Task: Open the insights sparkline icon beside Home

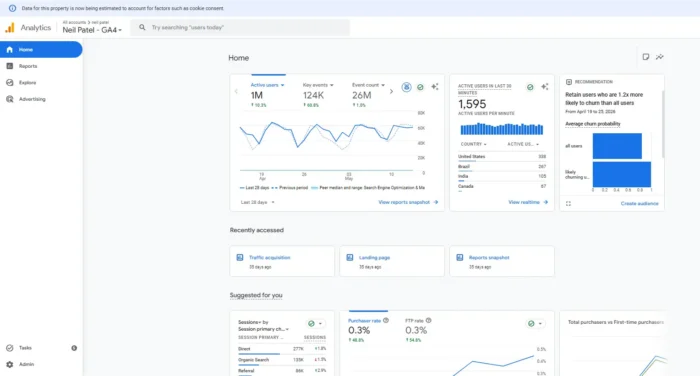Action: tap(659, 57)
